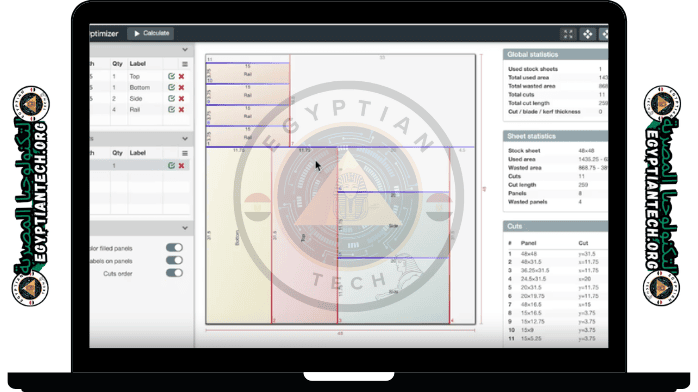698x392 pixels.
Task: Collapse the panels section chevron
Action: [185, 50]
